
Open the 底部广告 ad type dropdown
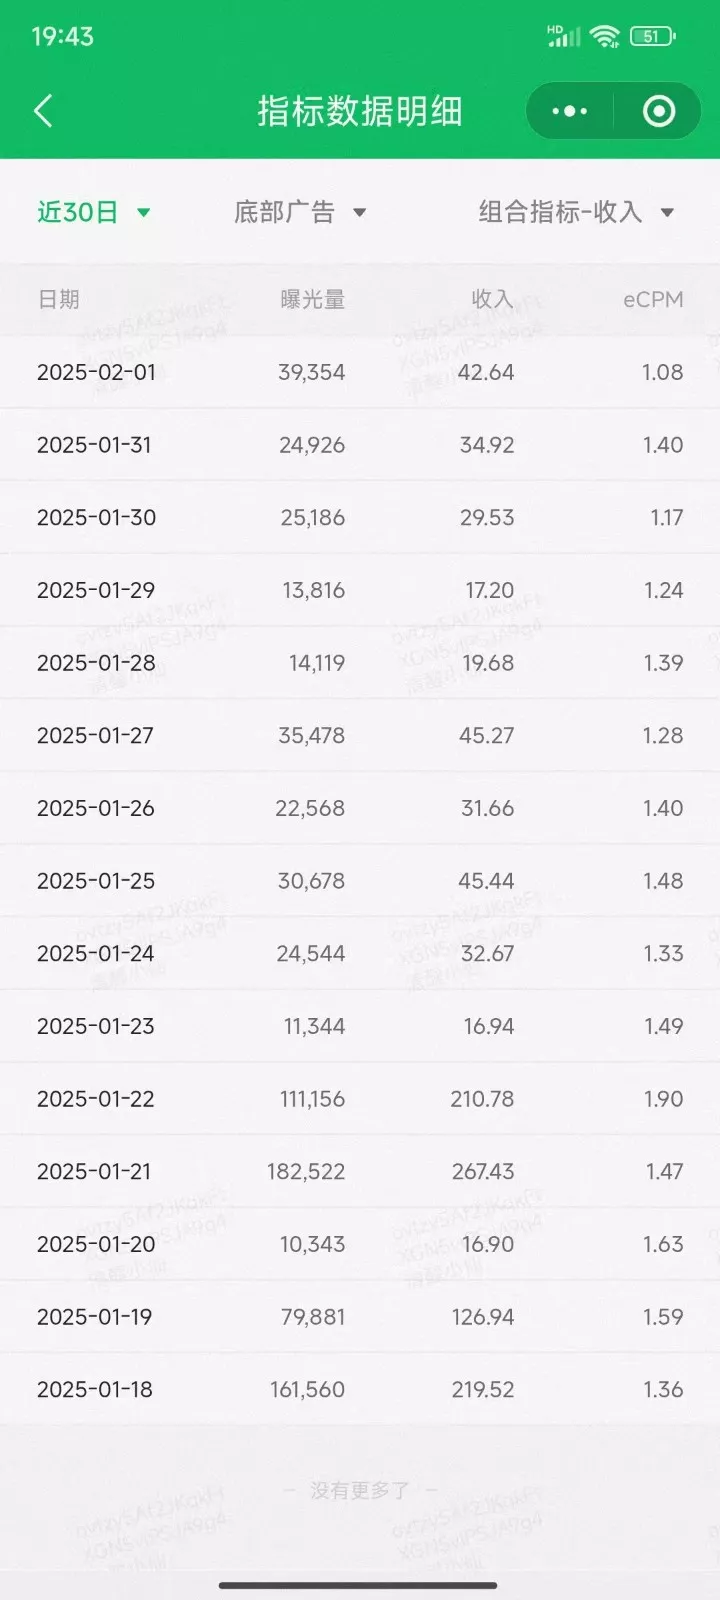[x=300, y=212]
